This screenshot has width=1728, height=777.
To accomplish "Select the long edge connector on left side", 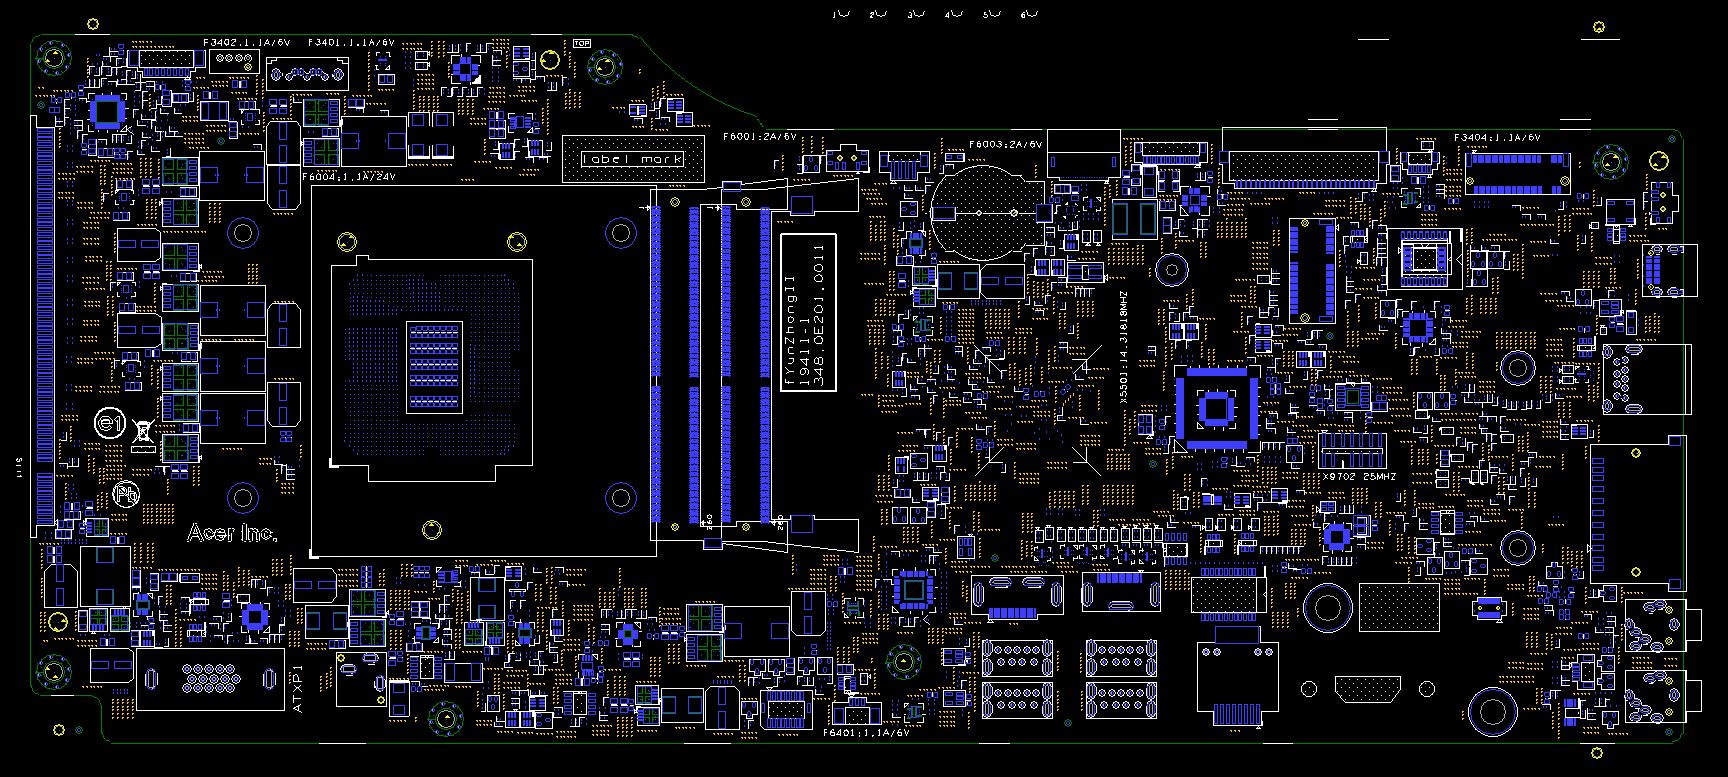I will pos(44,322).
